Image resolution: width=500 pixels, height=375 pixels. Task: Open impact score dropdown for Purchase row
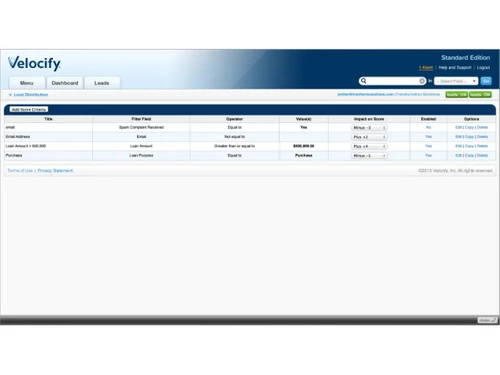[369, 156]
